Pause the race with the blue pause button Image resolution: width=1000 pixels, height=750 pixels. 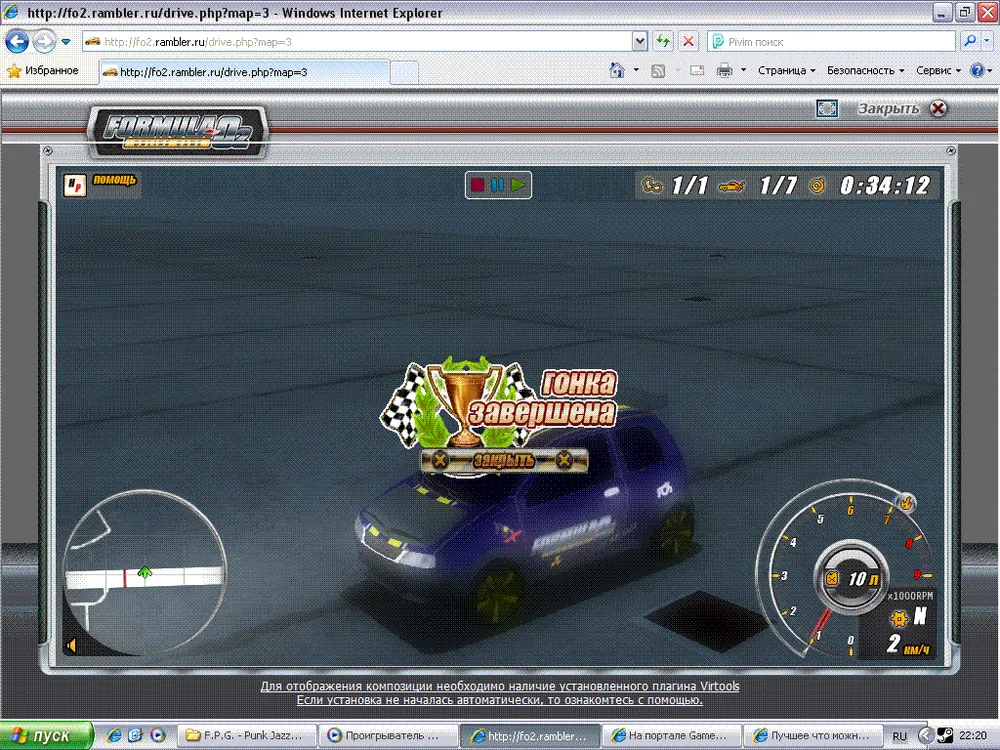498,185
